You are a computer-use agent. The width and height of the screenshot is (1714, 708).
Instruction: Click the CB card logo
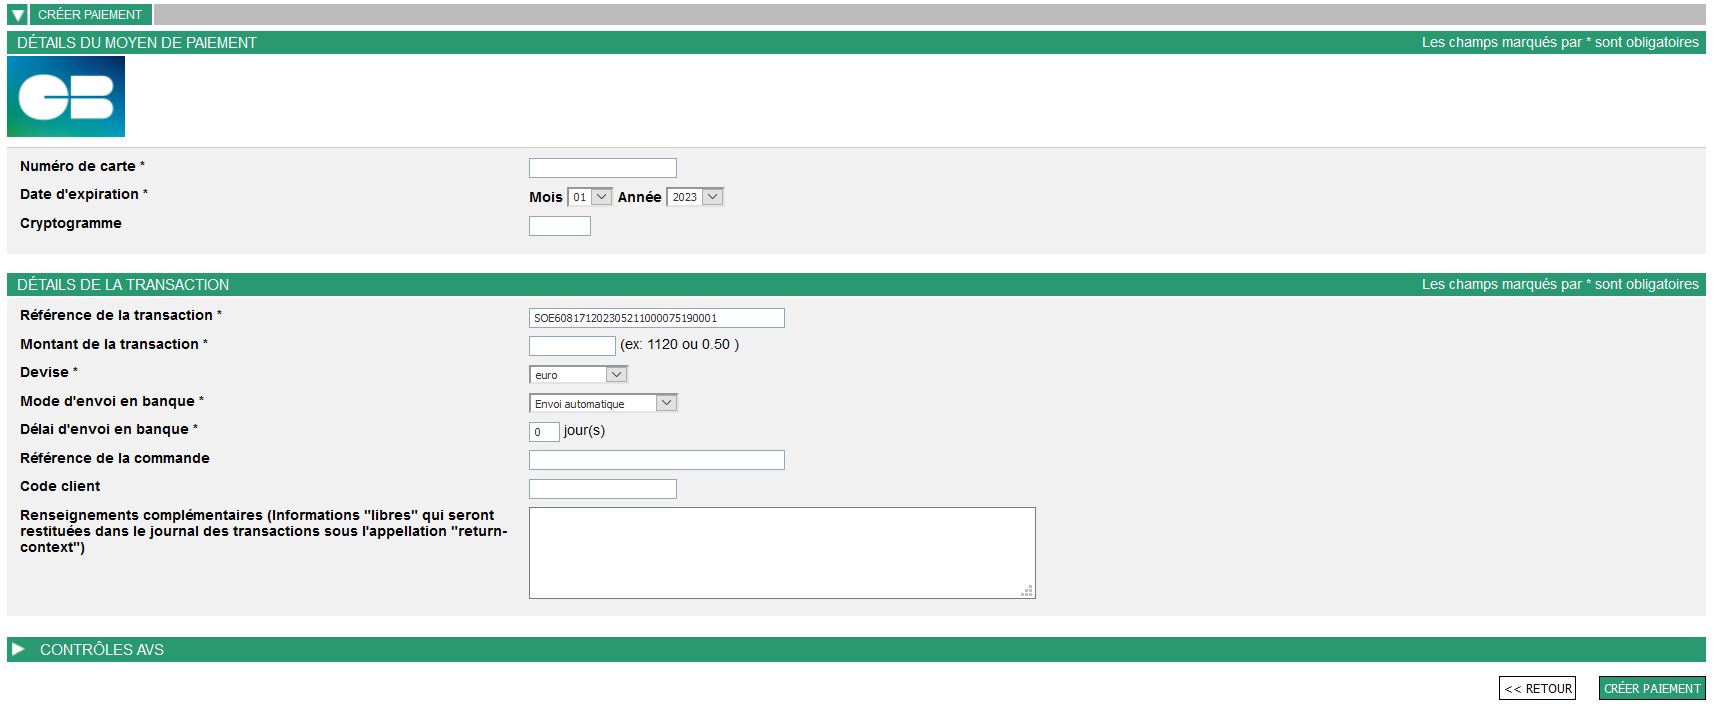pyautogui.click(x=66, y=96)
